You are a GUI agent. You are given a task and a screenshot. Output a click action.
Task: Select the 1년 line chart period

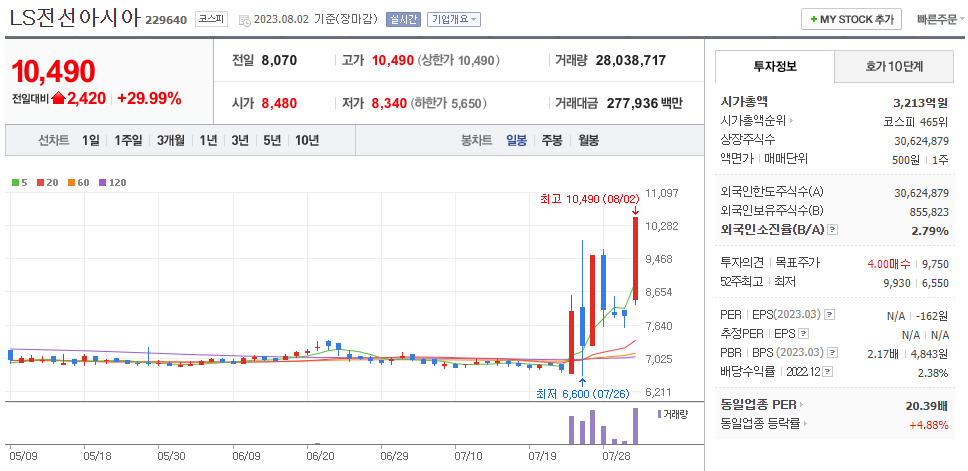click(208, 140)
